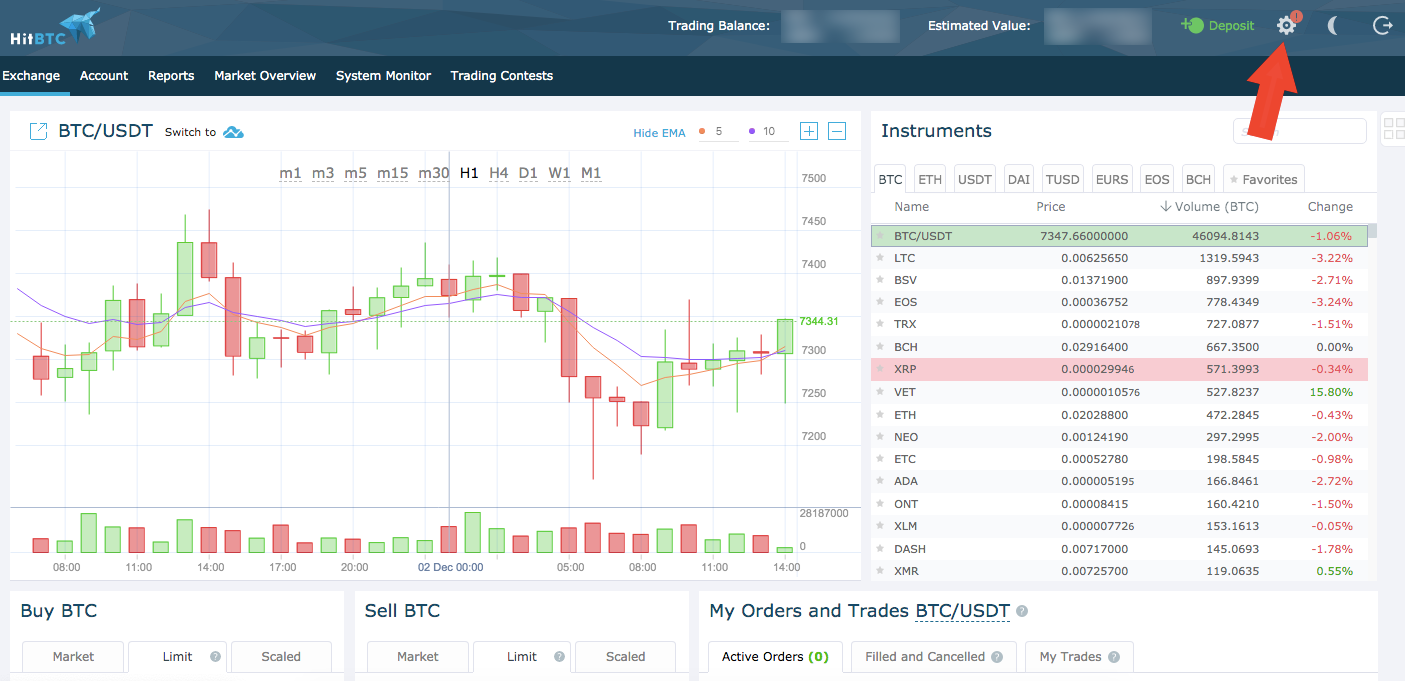Click the green Deposit button

pyautogui.click(x=1217, y=26)
